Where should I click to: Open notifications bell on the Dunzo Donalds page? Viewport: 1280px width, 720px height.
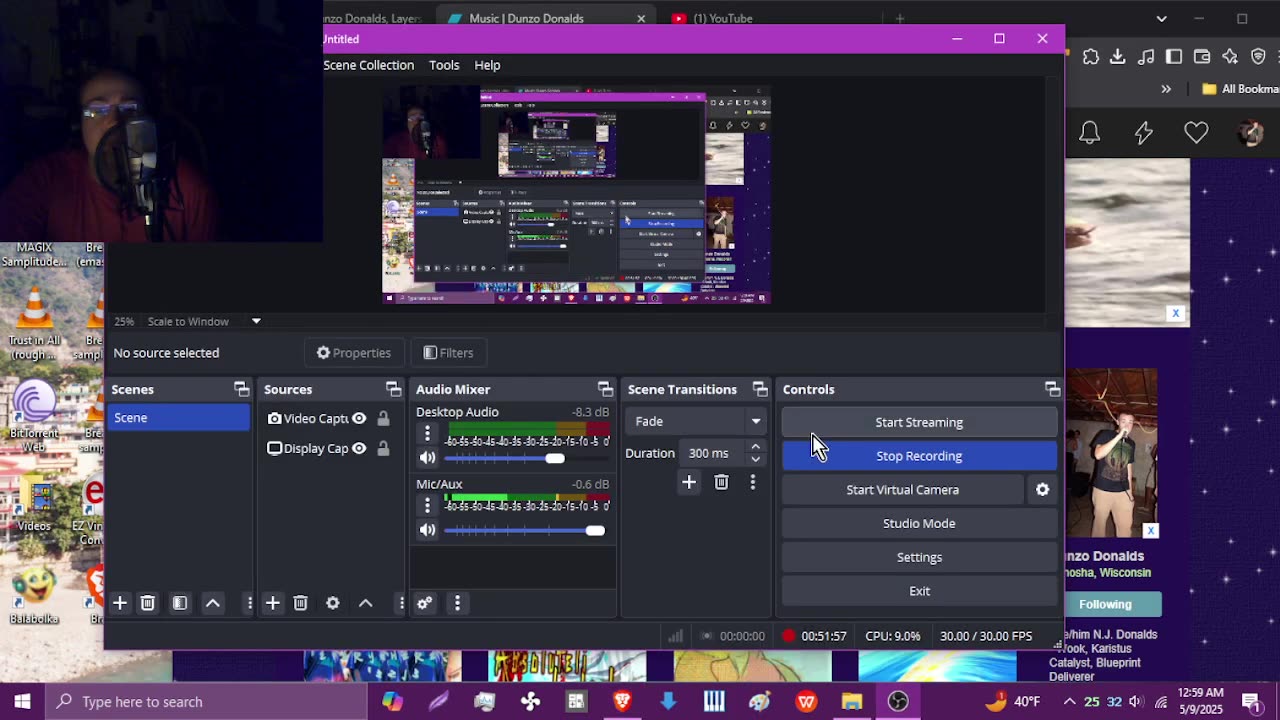[x=1090, y=133]
